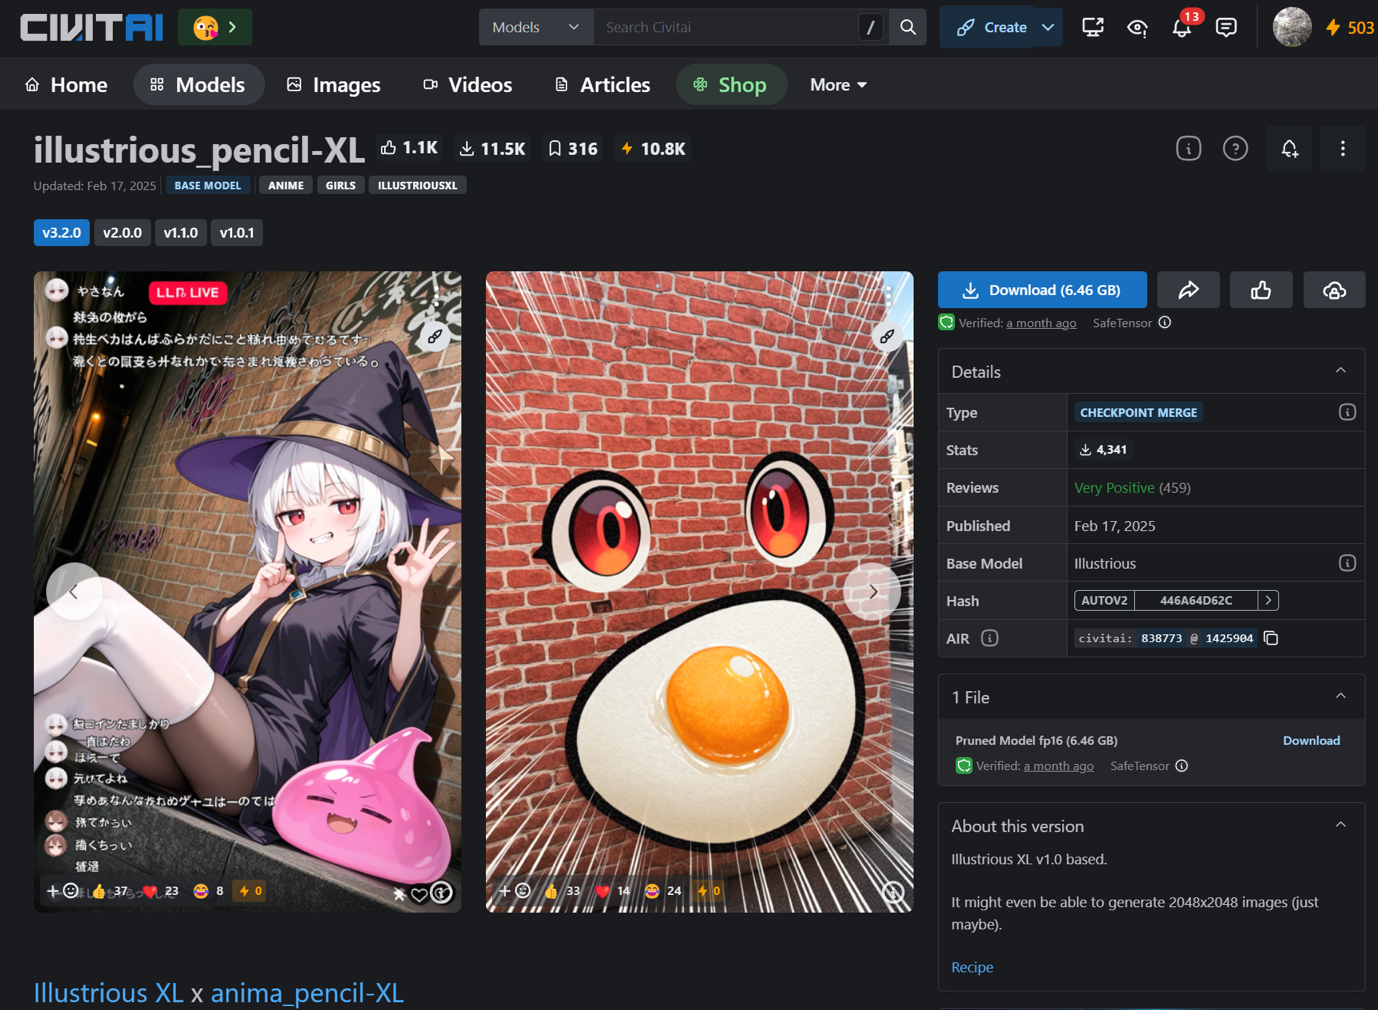Click the info icon in the Base Model row
Image resolution: width=1378 pixels, height=1010 pixels.
coord(1347,563)
